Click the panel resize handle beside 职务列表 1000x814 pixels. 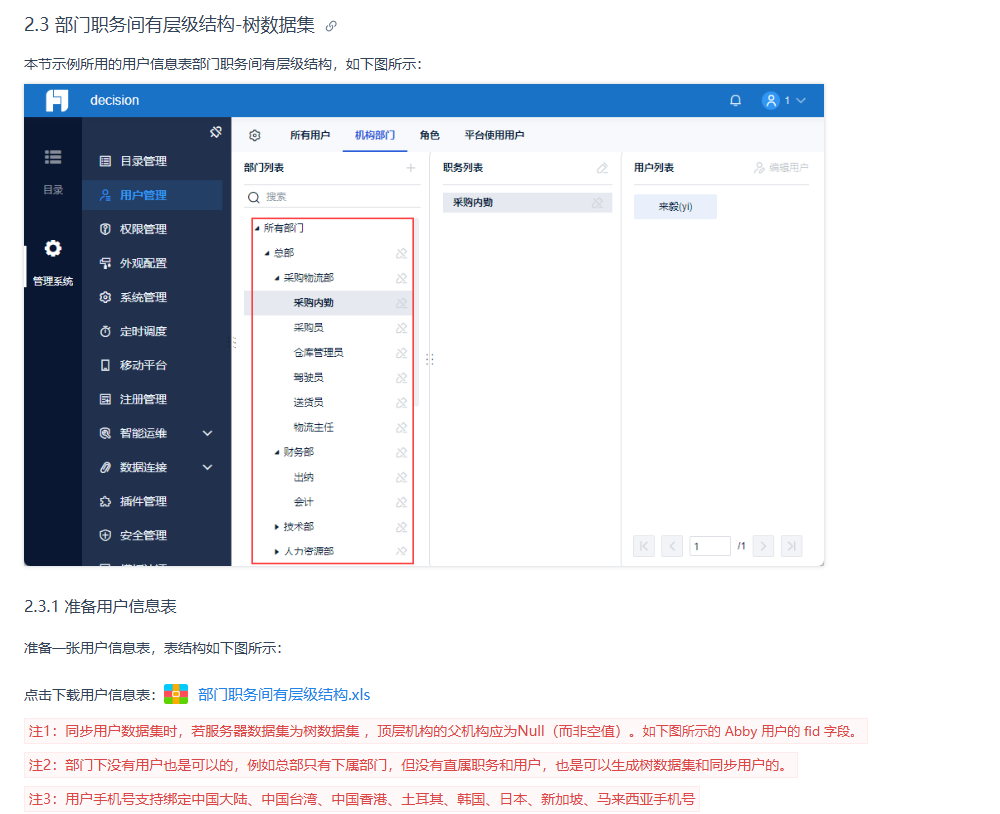click(x=430, y=360)
